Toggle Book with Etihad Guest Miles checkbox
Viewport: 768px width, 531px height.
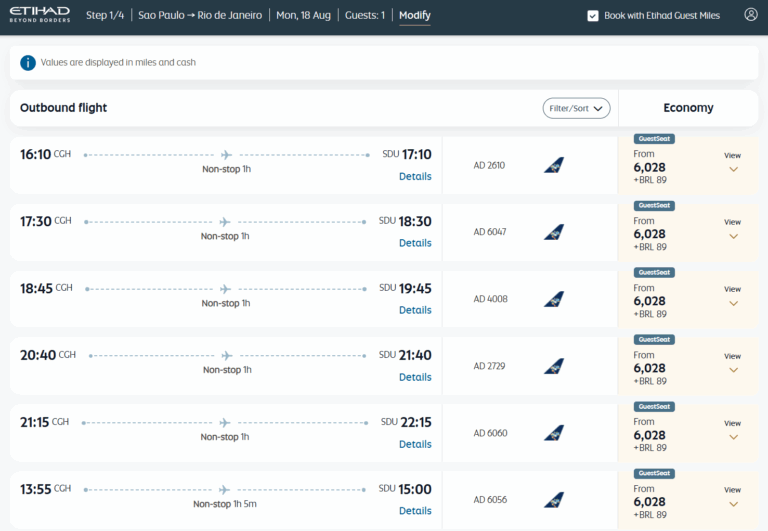[x=593, y=16]
